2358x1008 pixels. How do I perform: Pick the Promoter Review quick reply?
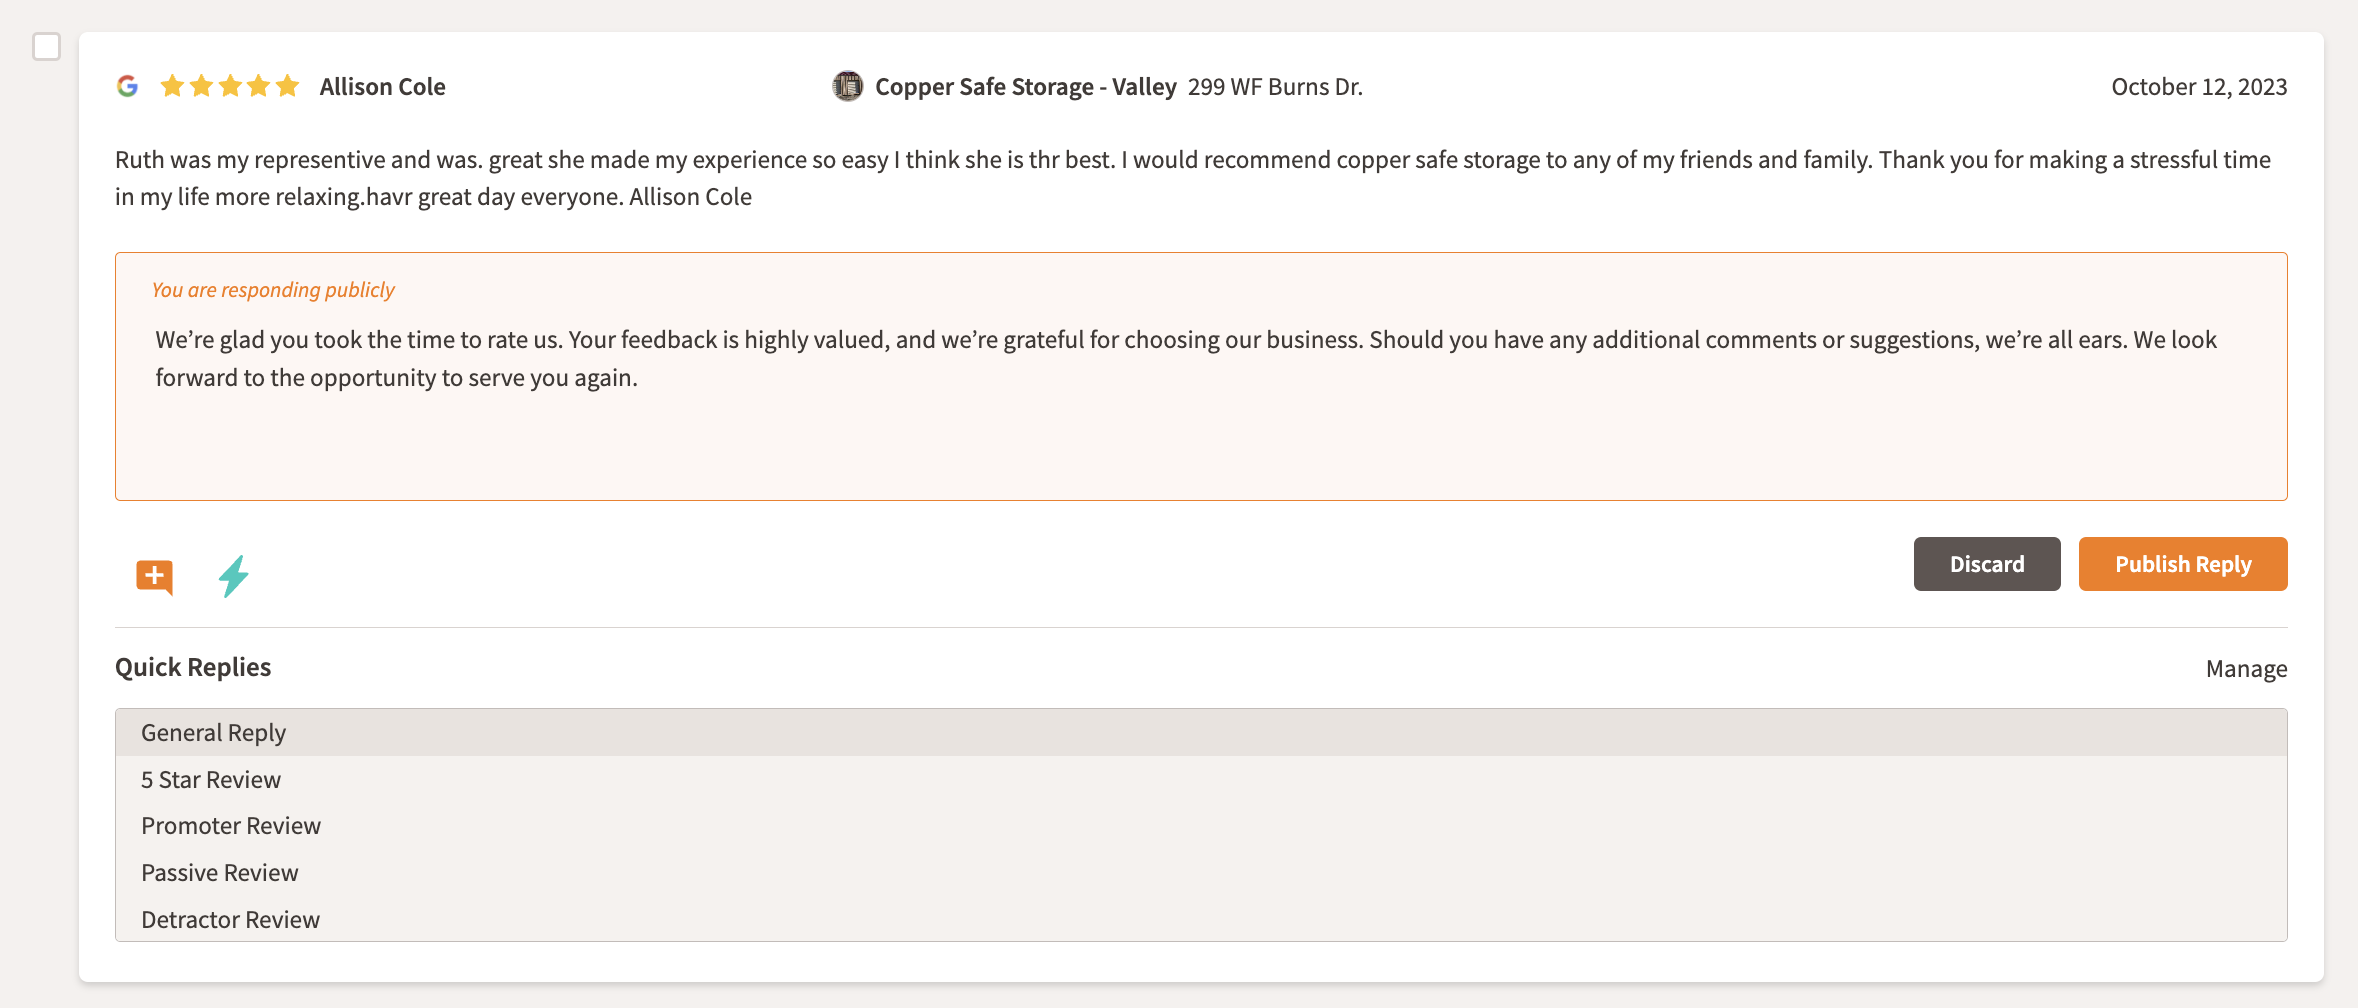pyautogui.click(x=230, y=826)
